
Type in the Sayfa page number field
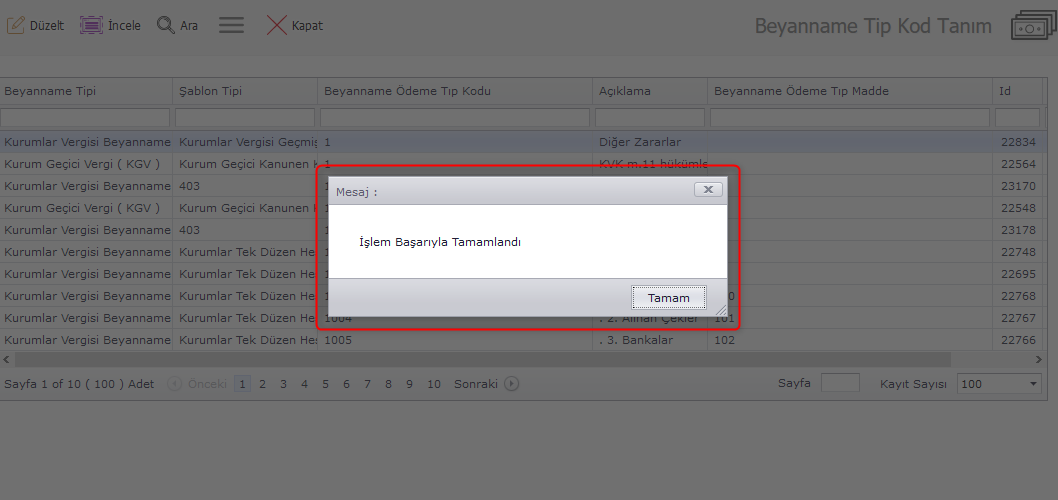point(840,383)
